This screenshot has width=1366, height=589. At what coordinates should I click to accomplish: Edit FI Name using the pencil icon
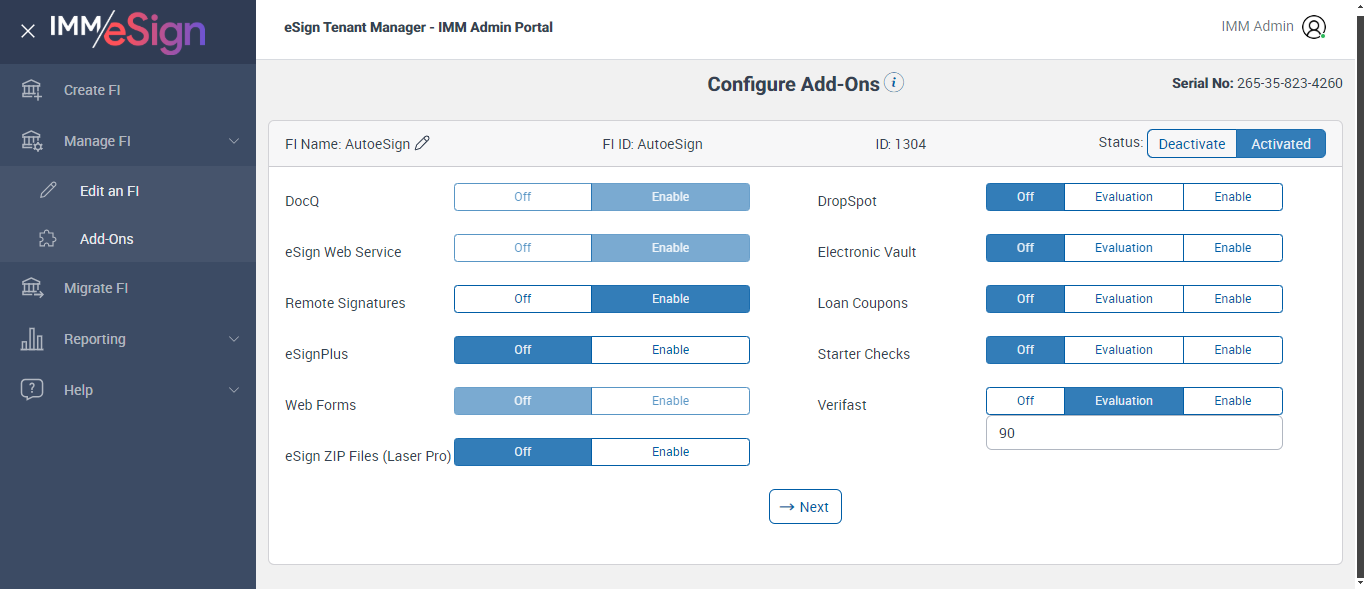[x=422, y=144]
